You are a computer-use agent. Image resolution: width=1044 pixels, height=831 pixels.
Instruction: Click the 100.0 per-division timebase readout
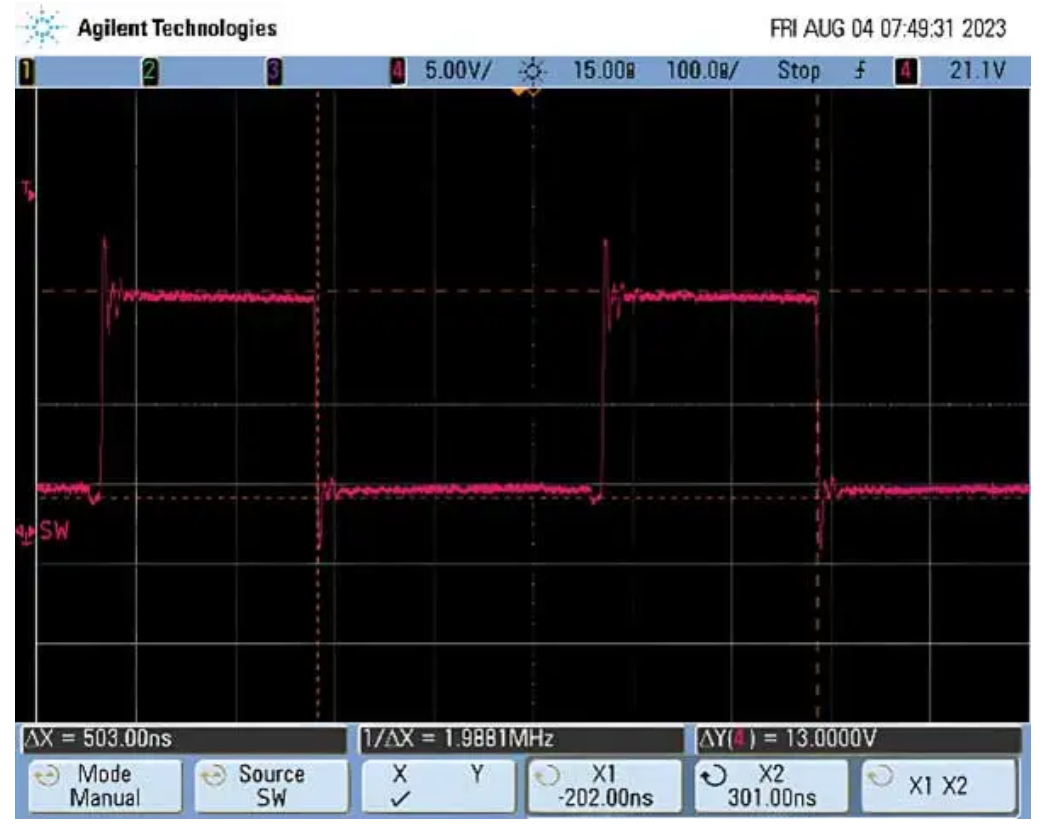tap(702, 71)
